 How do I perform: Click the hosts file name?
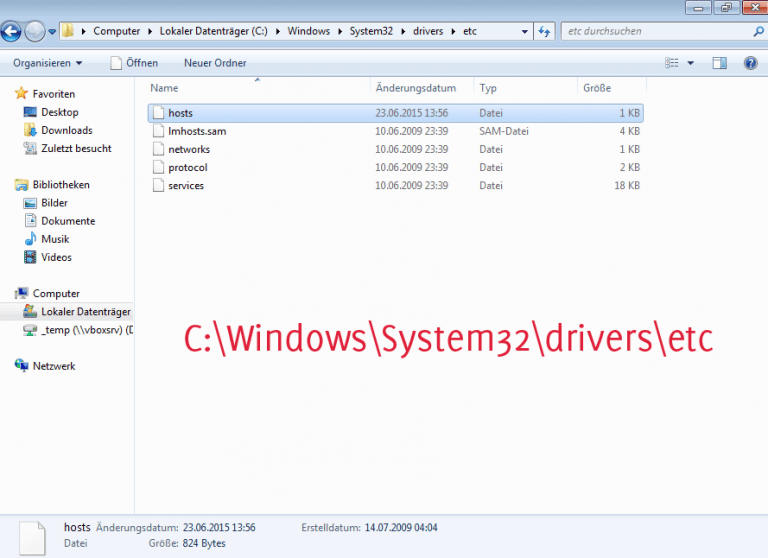[180, 113]
